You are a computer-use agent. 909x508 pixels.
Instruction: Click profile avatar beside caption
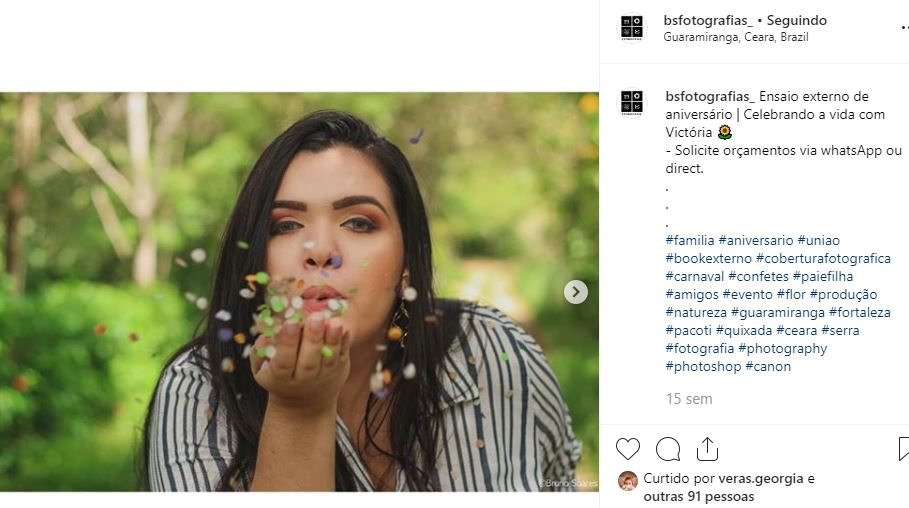point(632,103)
